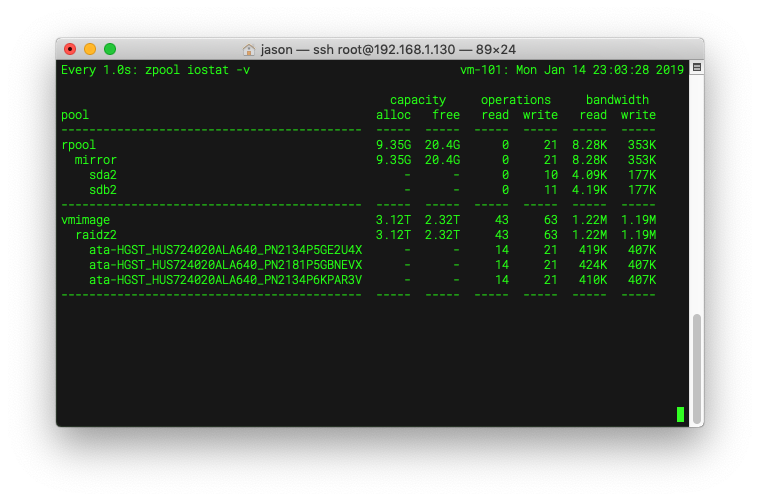This screenshot has height=501, width=760.
Task: Click disk name ending in PN2181P5GBNEVX
Action: tap(225, 265)
